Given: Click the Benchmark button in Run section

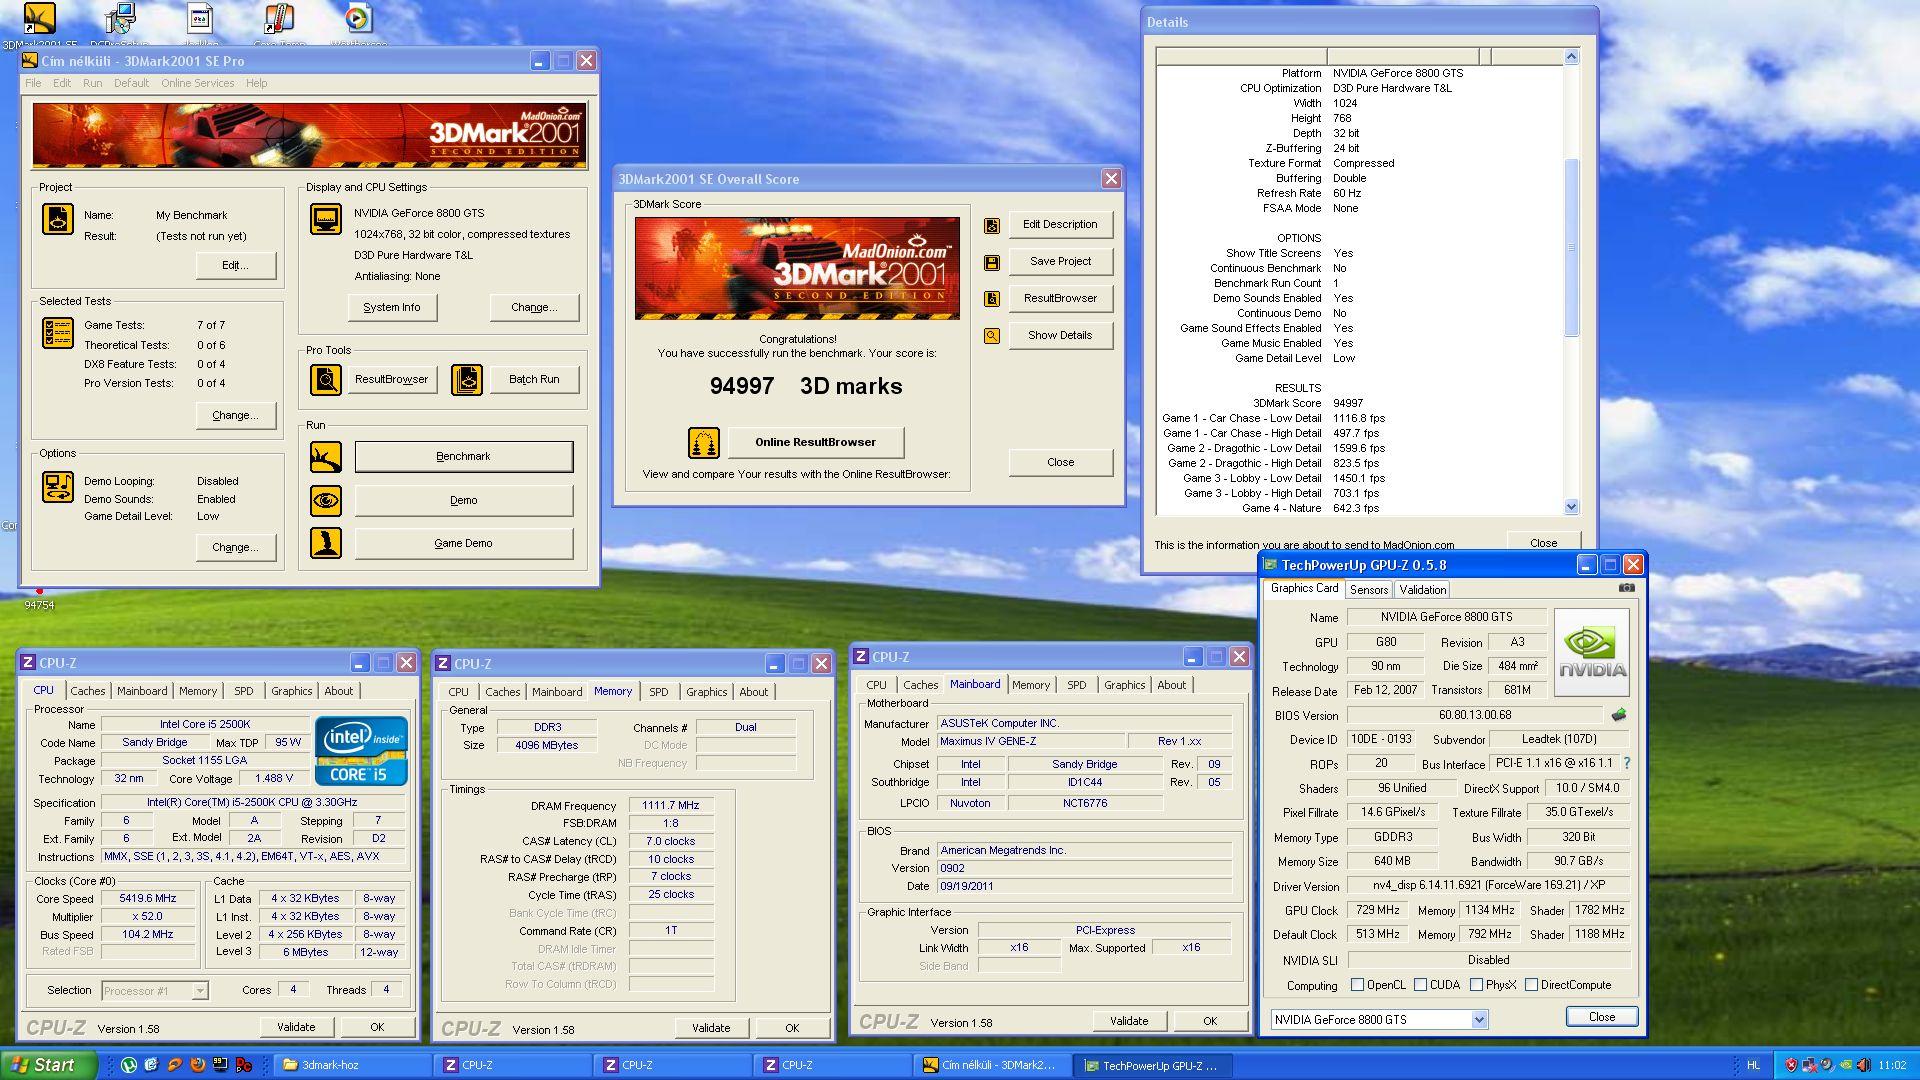Looking at the screenshot, I should point(464,457).
